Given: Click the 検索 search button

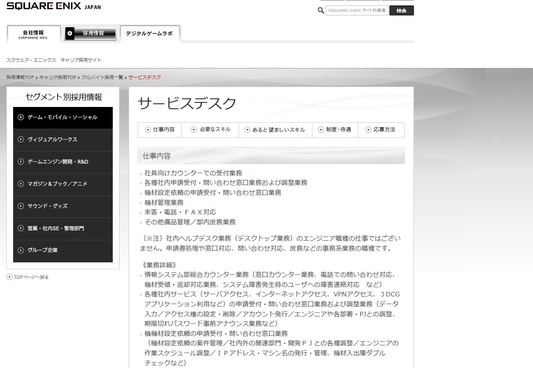Looking at the screenshot, I should point(401,11).
